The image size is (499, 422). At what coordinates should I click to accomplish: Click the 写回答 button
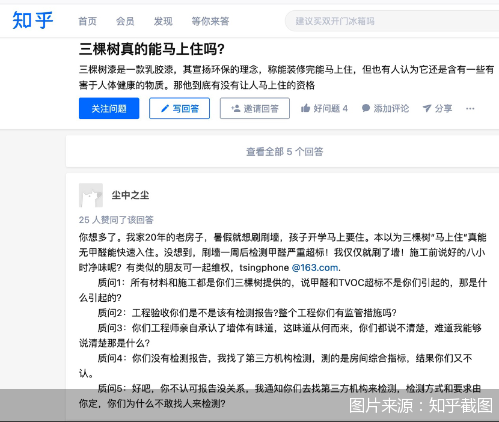pos(179,108)
